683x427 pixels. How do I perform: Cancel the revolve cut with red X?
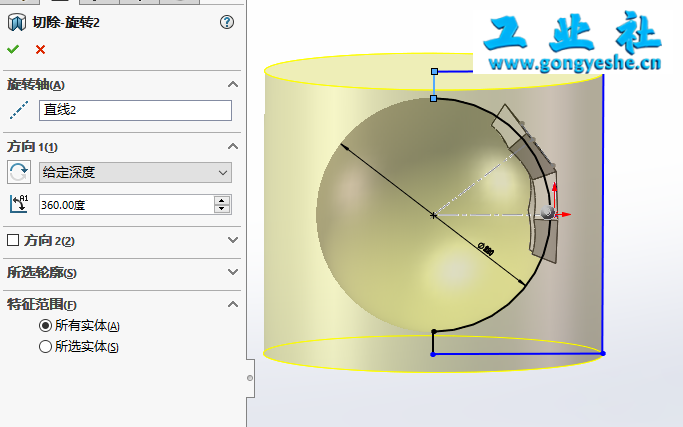[x=41, y=50]
